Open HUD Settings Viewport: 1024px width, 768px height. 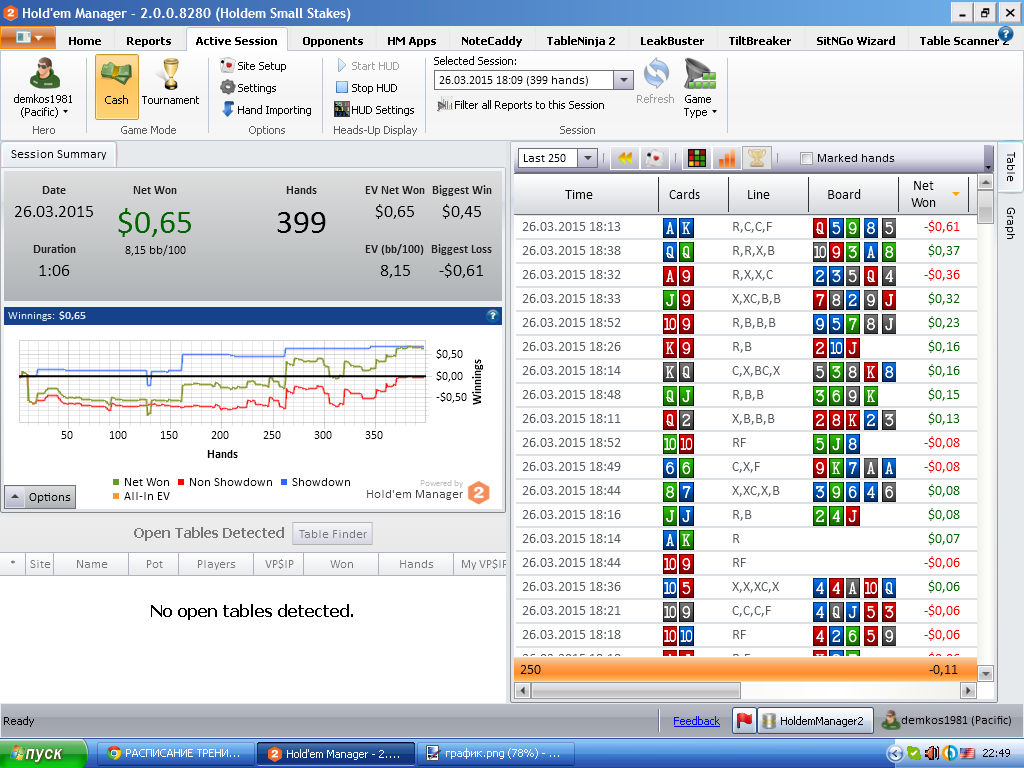tap(374, 110)
